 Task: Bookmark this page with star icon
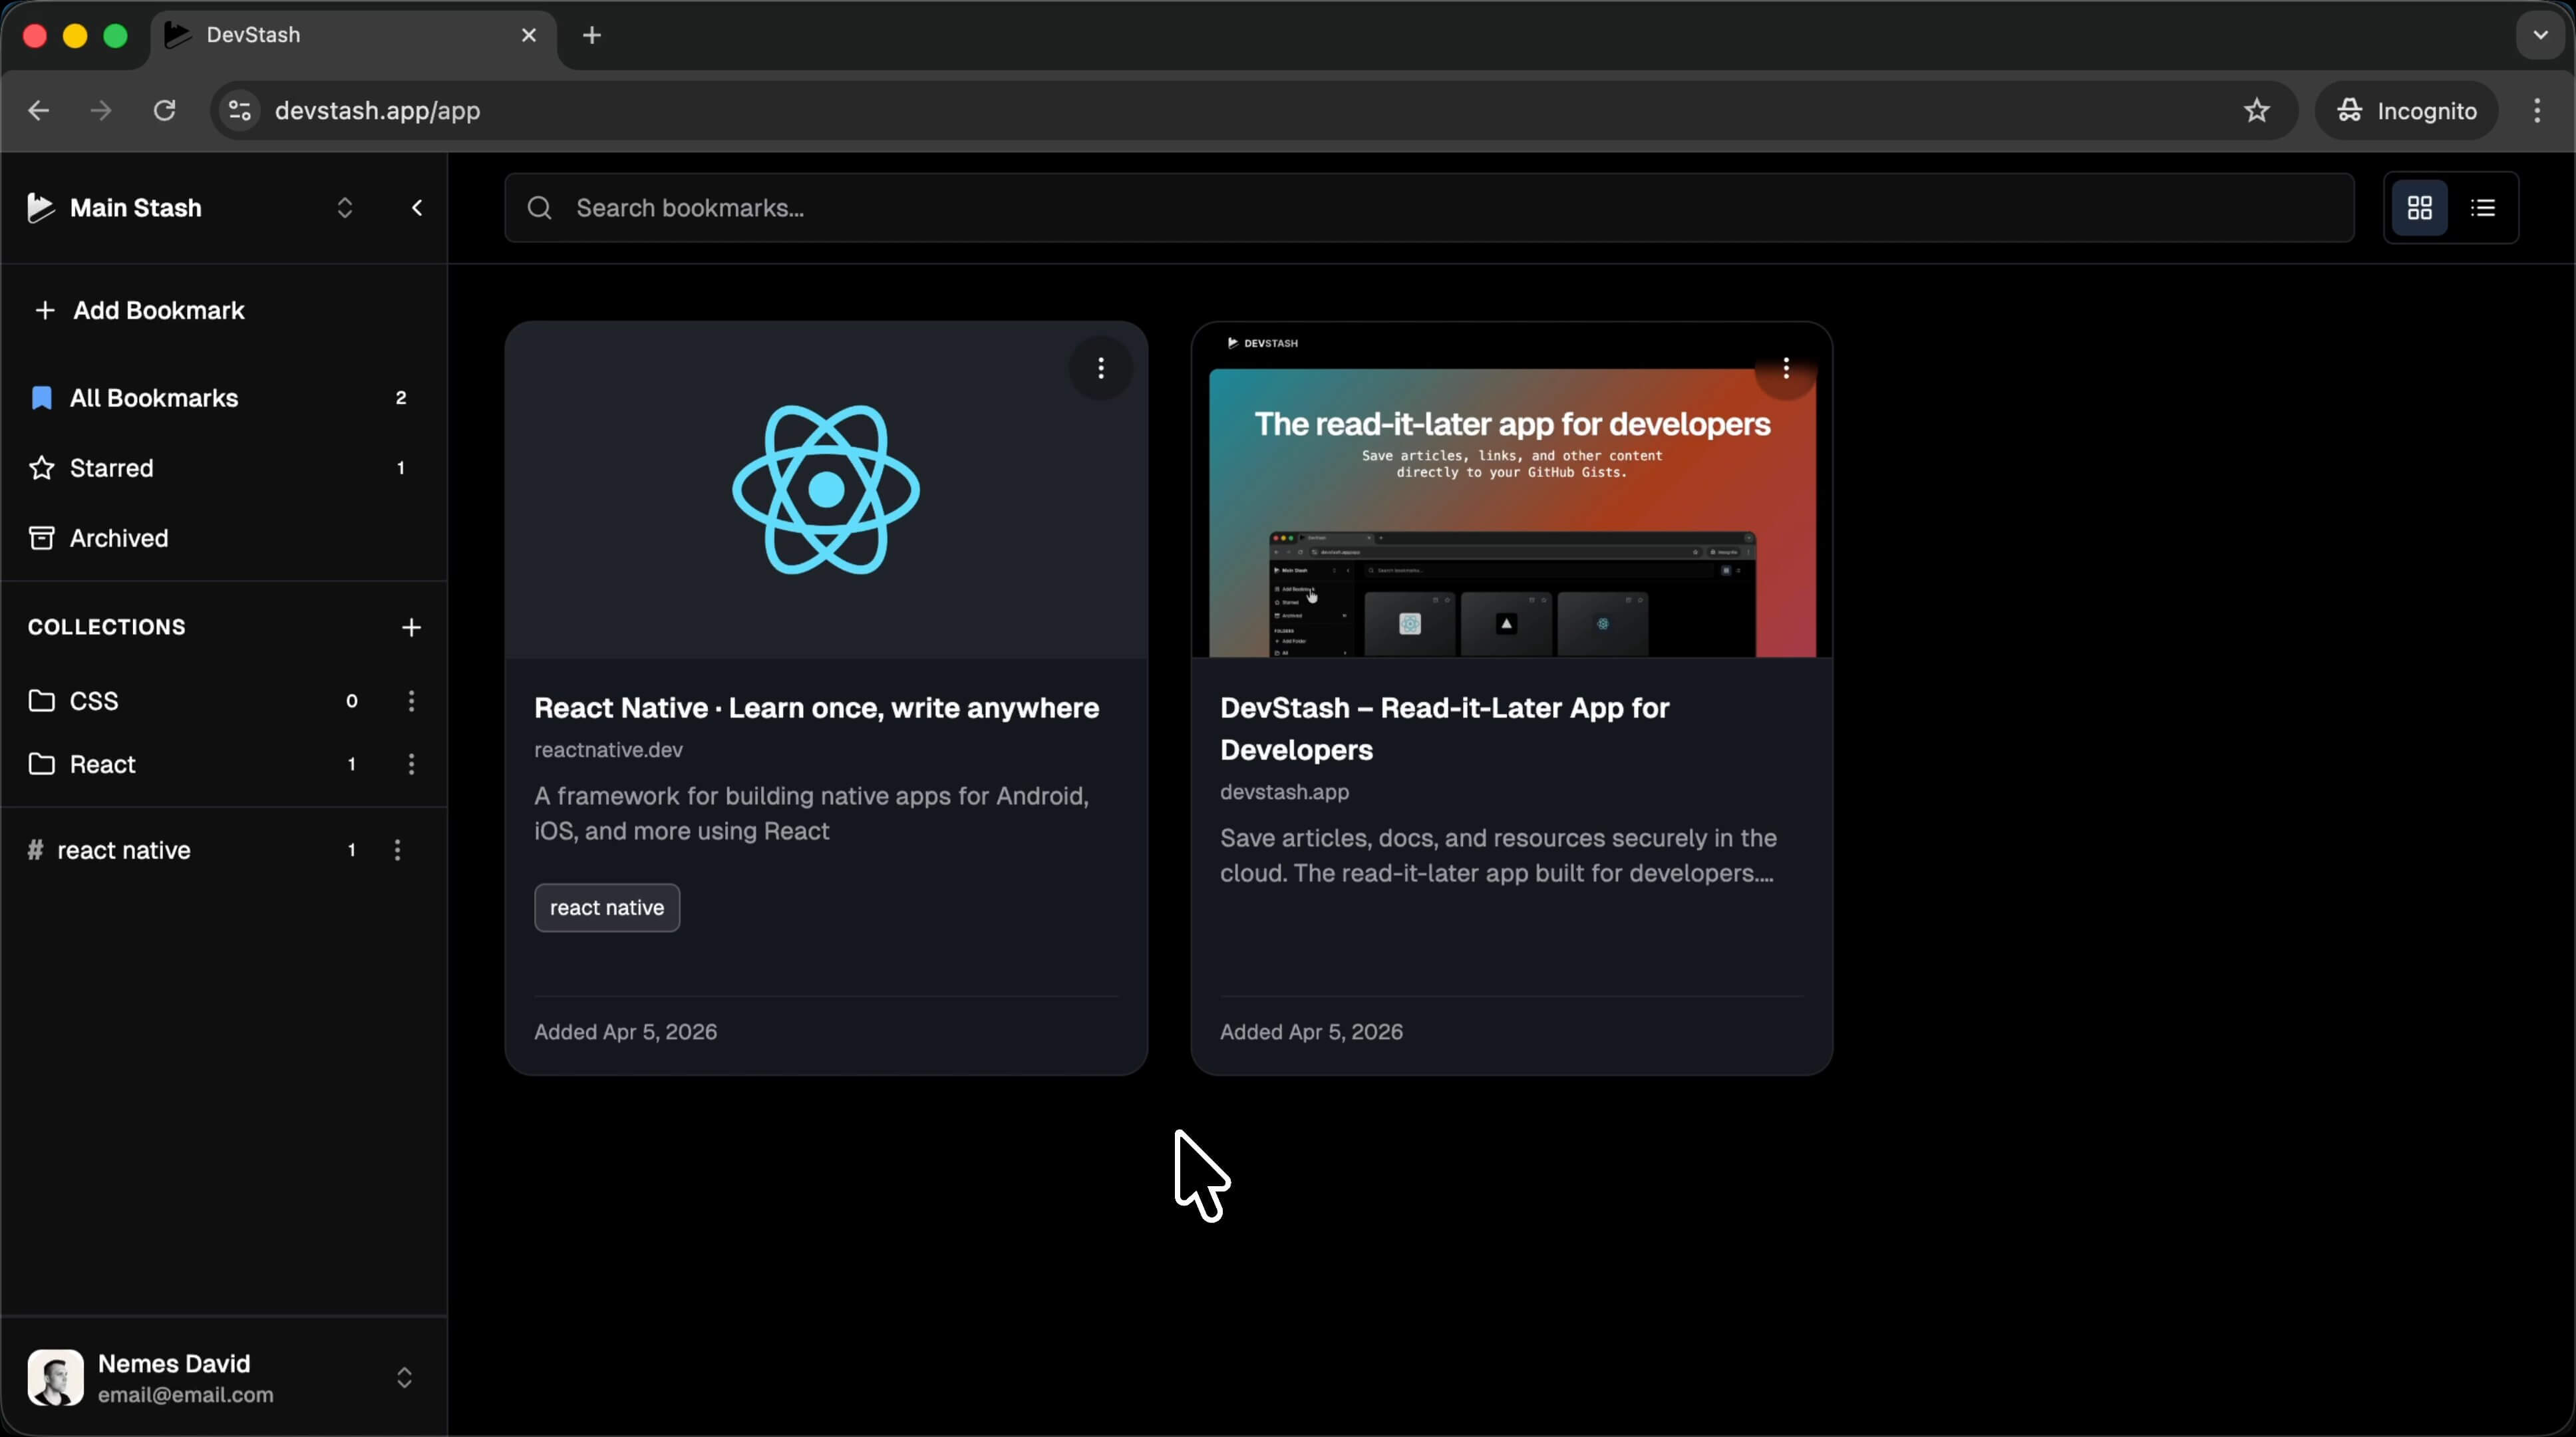[x=2256, y=110]
